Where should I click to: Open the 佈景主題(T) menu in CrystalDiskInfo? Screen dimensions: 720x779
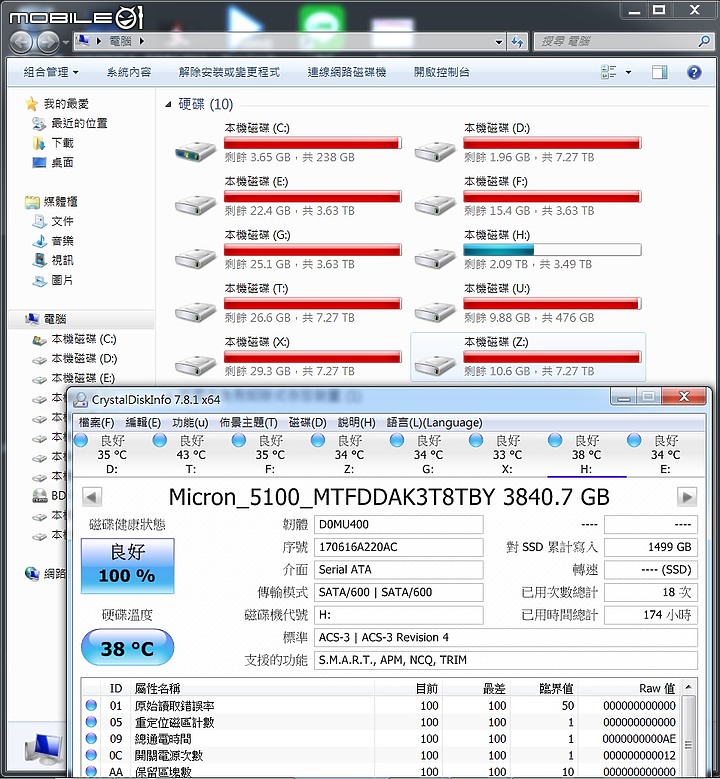pyautogui.click(x=248, y=423)
